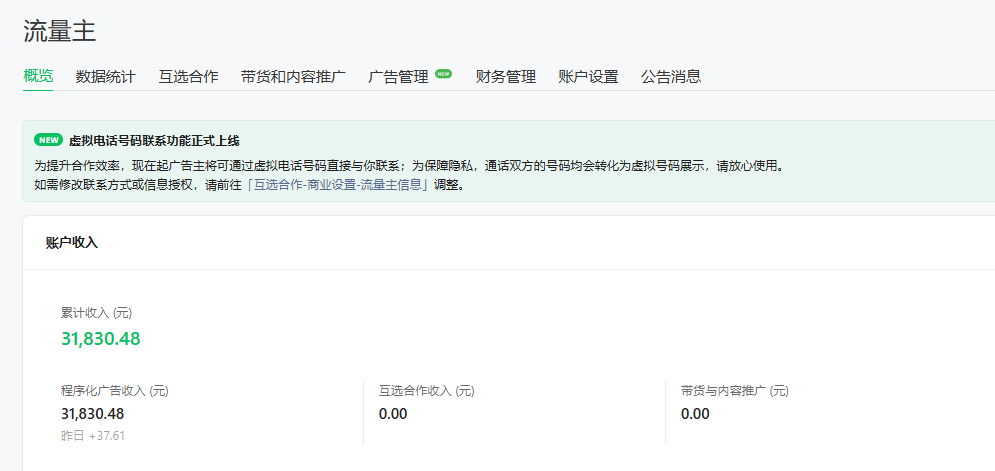Click the 带货与内容推广 (元) income label
The image size is (995, 471).
[x=734, y=390]
